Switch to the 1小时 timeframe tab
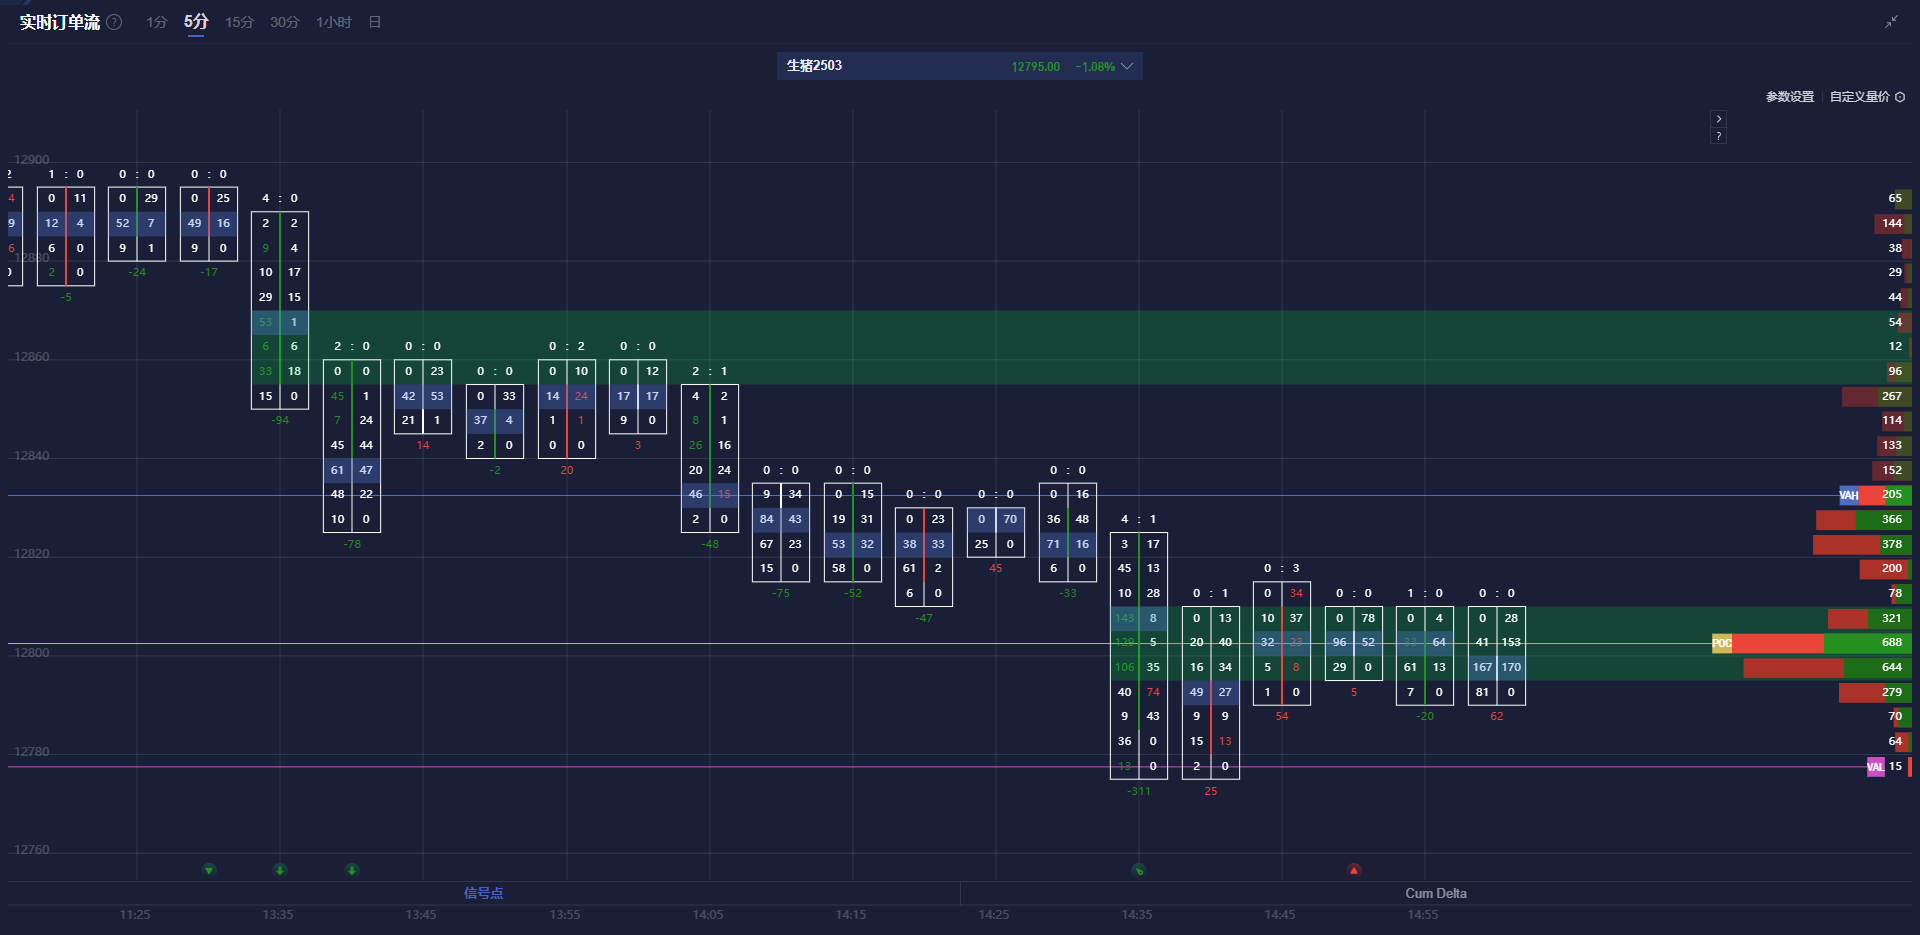Viewport: 1920px width, 935px height. point(333,21)
